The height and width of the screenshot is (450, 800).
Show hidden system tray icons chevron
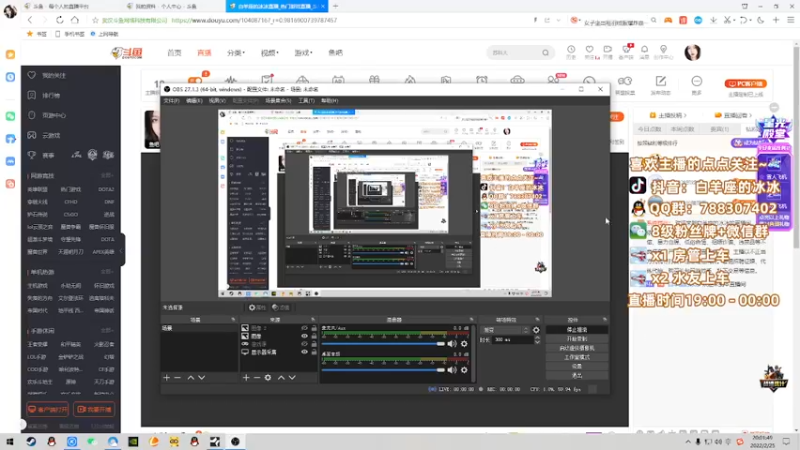(688, 442)
